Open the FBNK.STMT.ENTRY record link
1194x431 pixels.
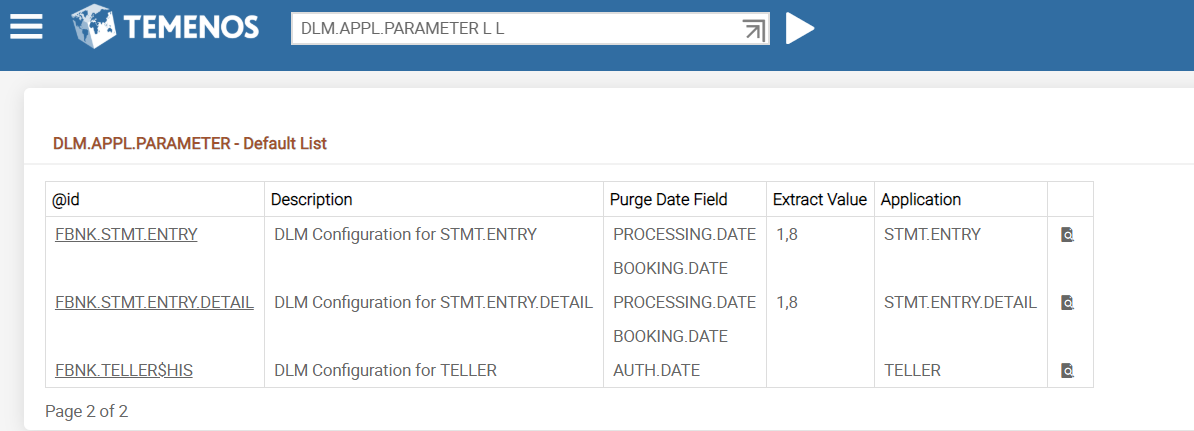click(x=126, y=235)
